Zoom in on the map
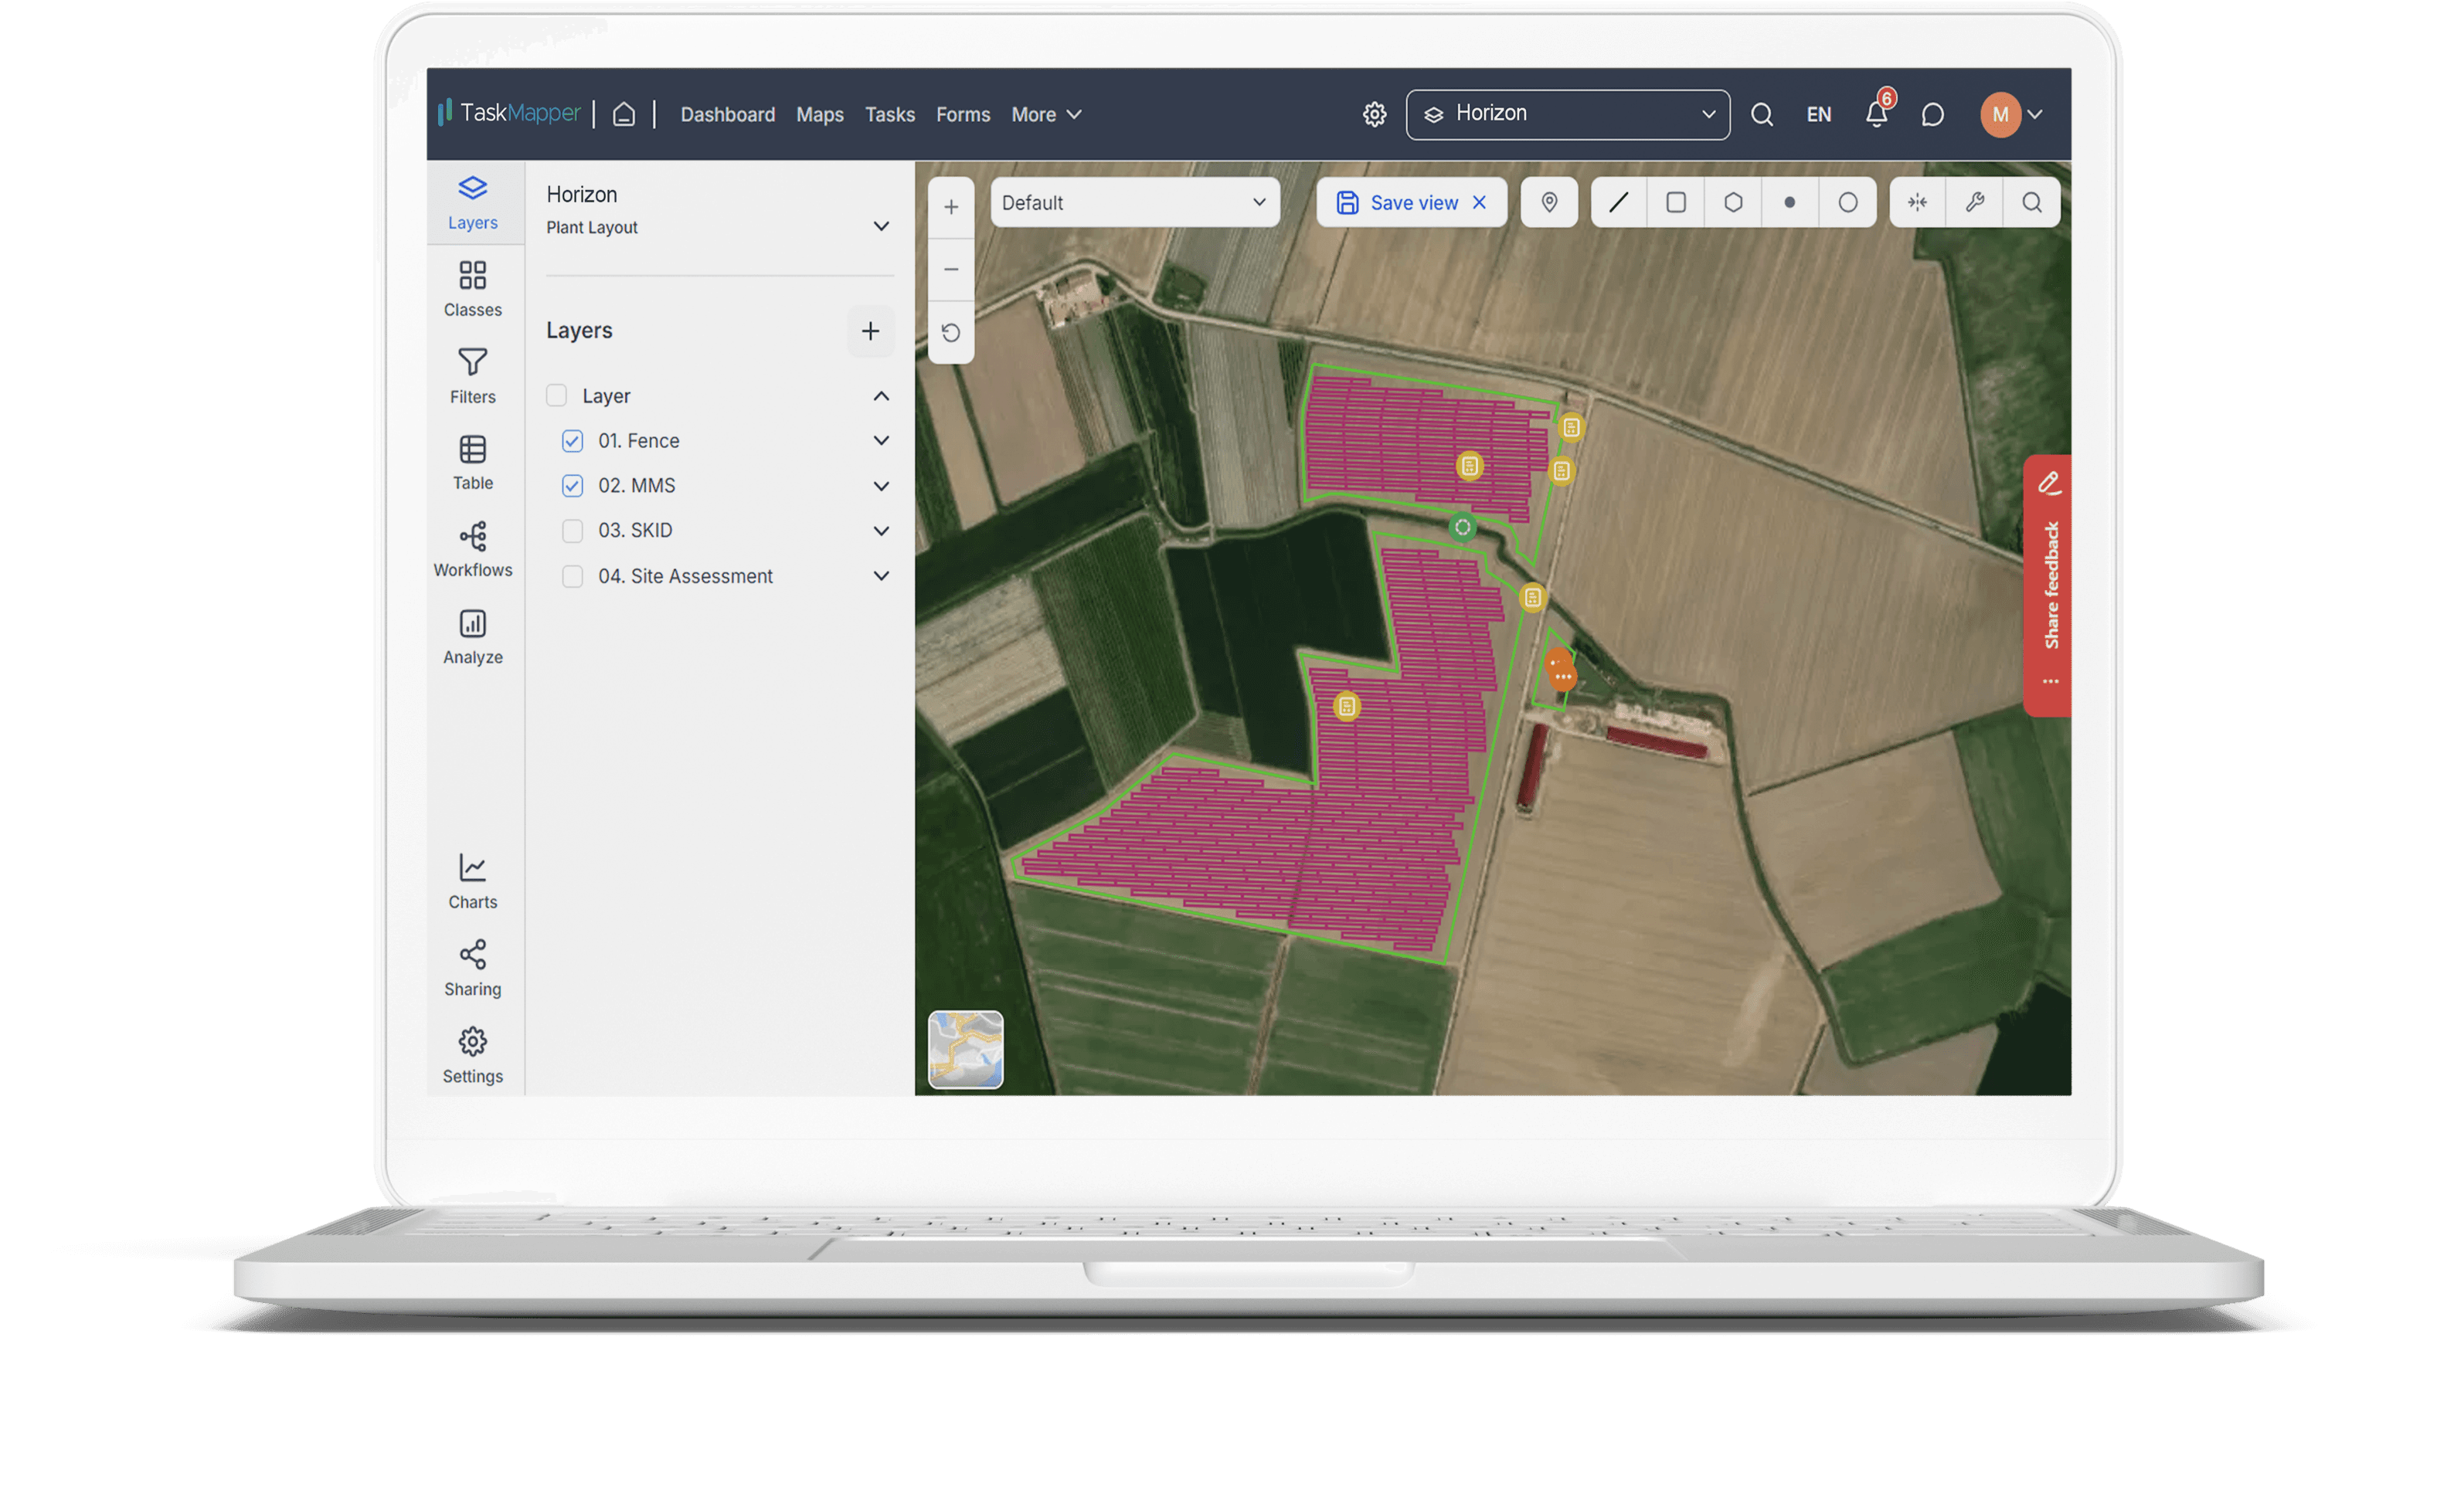The height and width of the screenshot is (1500, 2464). (951, 207)
